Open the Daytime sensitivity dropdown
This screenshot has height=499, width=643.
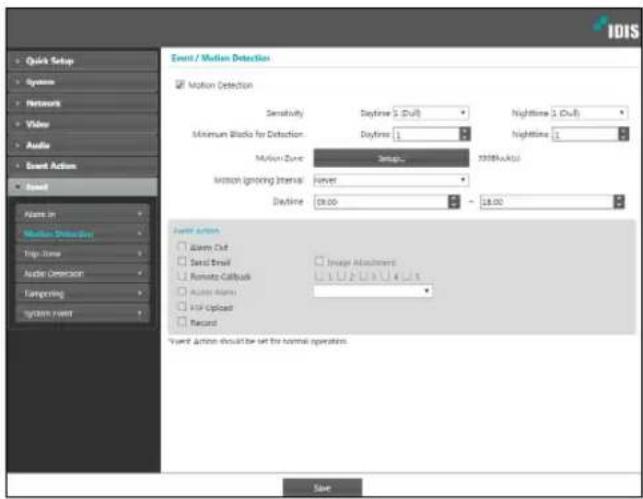point(431,113)
